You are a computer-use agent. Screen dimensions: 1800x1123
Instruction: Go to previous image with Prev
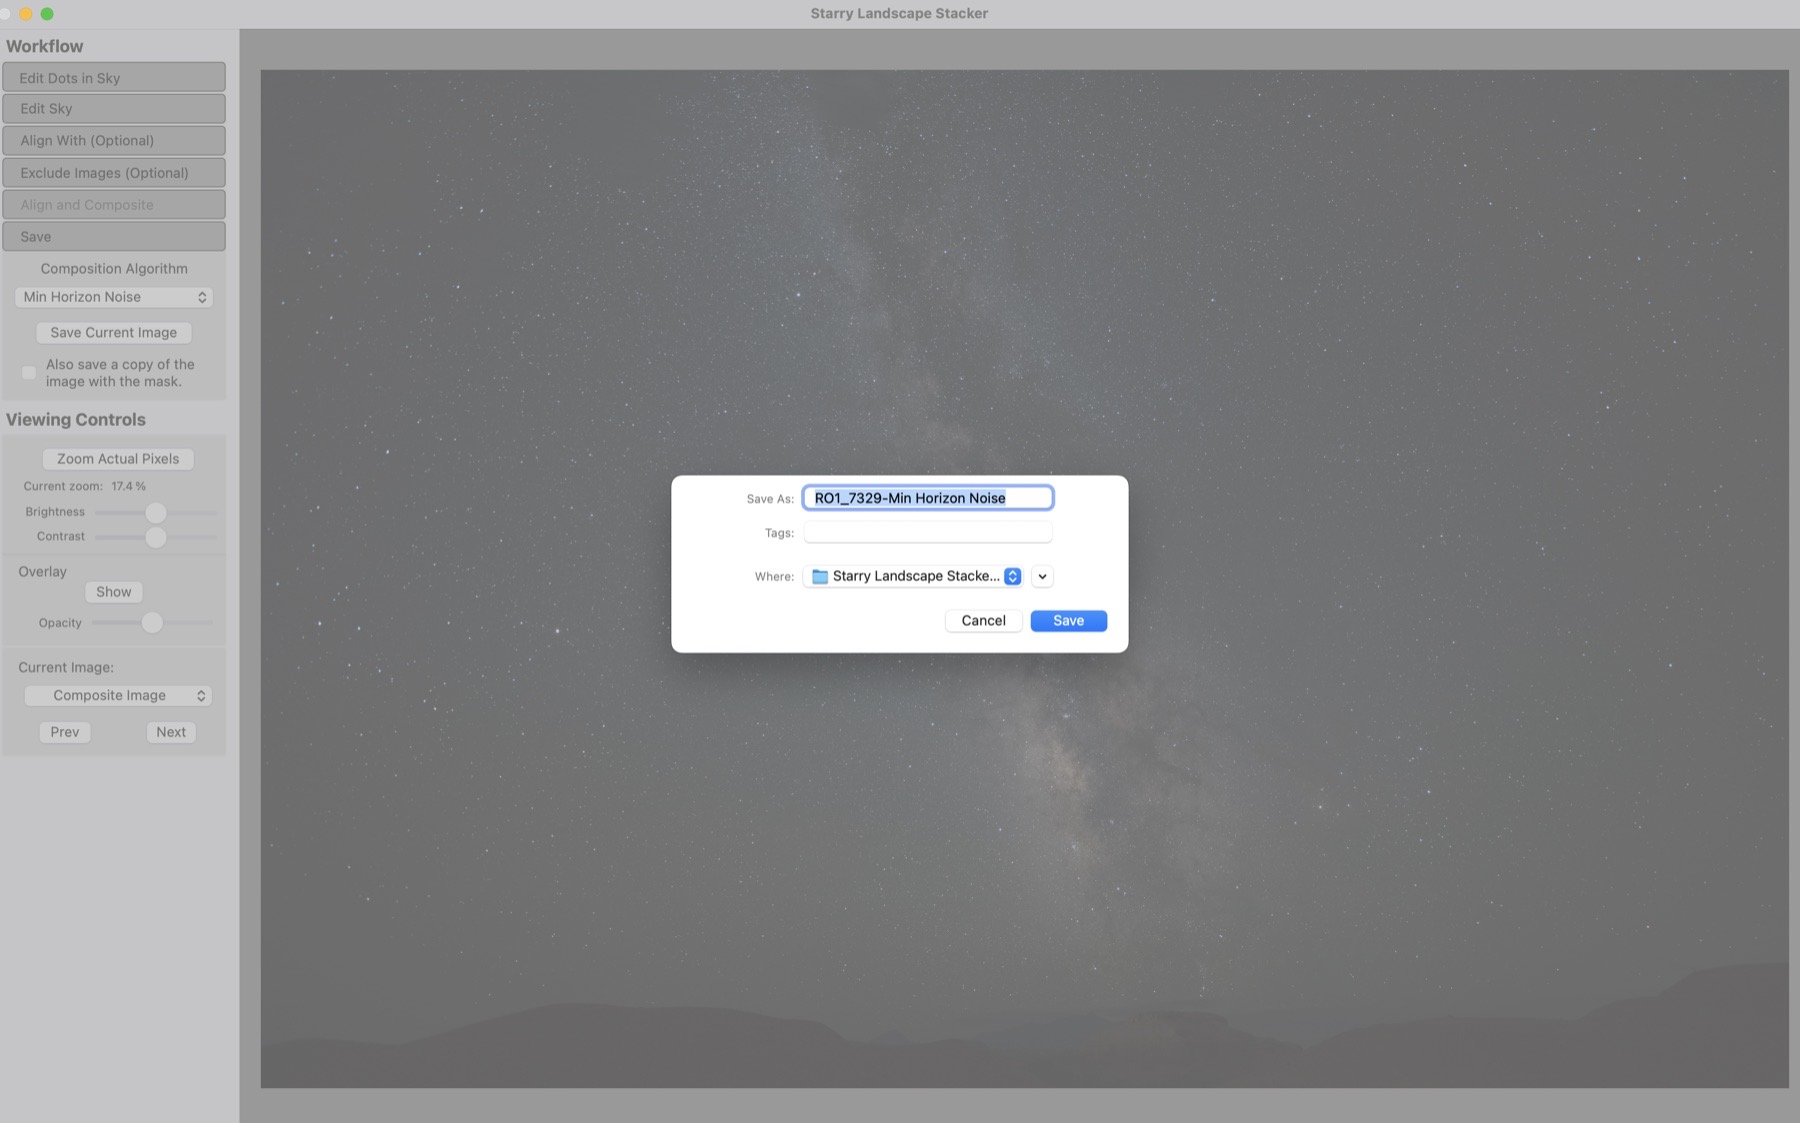[x=65, y=732]
